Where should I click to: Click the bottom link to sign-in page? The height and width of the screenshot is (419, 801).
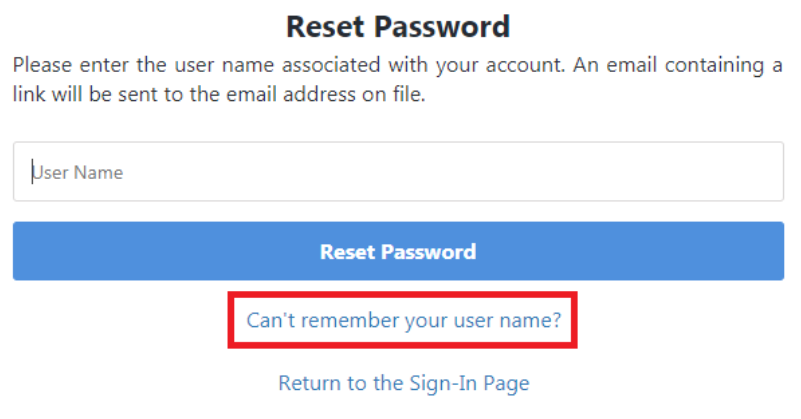[403, 383]
